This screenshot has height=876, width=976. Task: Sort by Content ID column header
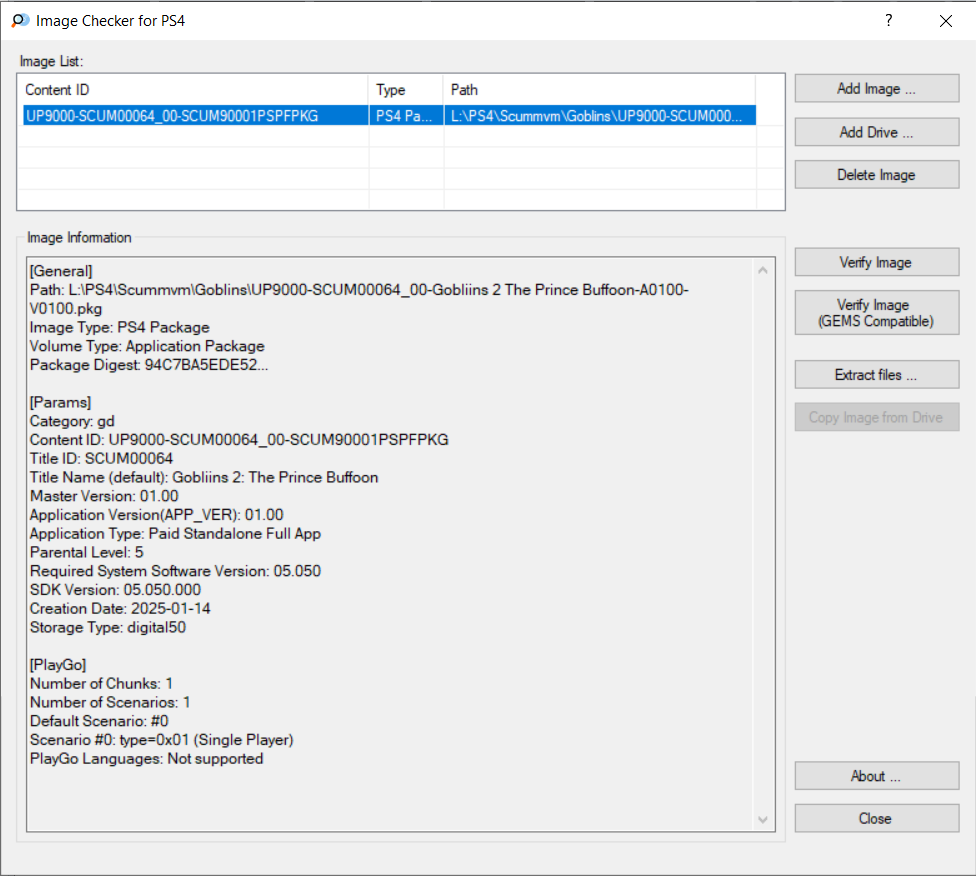[x=194, y=90]
